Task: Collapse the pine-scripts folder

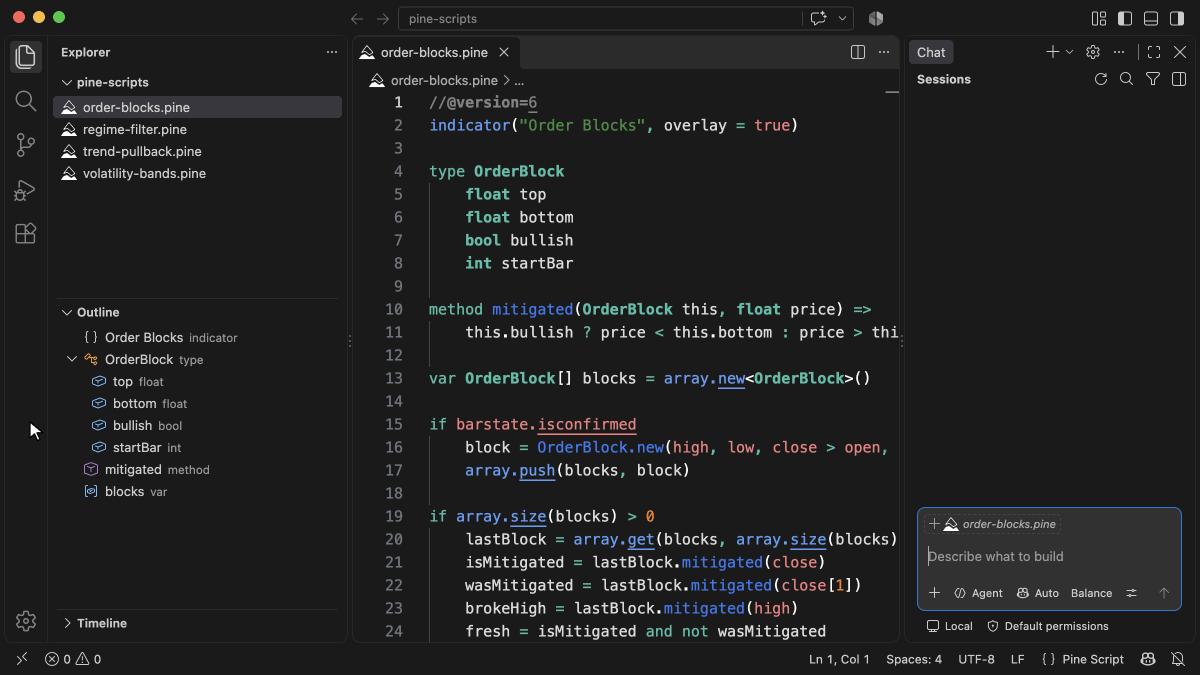Action: (x=67, y=83)
